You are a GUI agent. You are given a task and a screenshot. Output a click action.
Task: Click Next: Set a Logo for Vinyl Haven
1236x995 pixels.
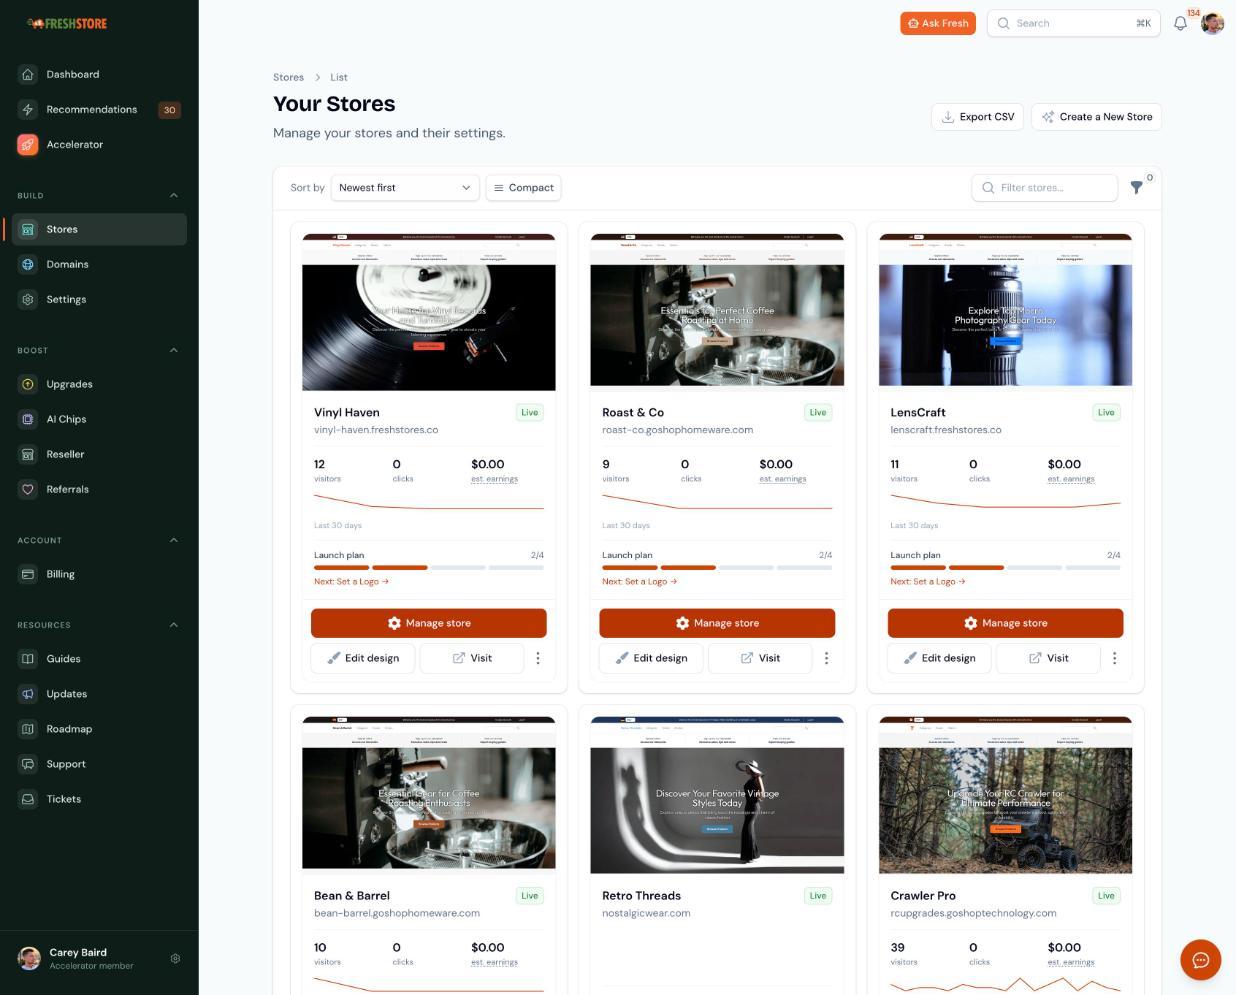(351, 581)
